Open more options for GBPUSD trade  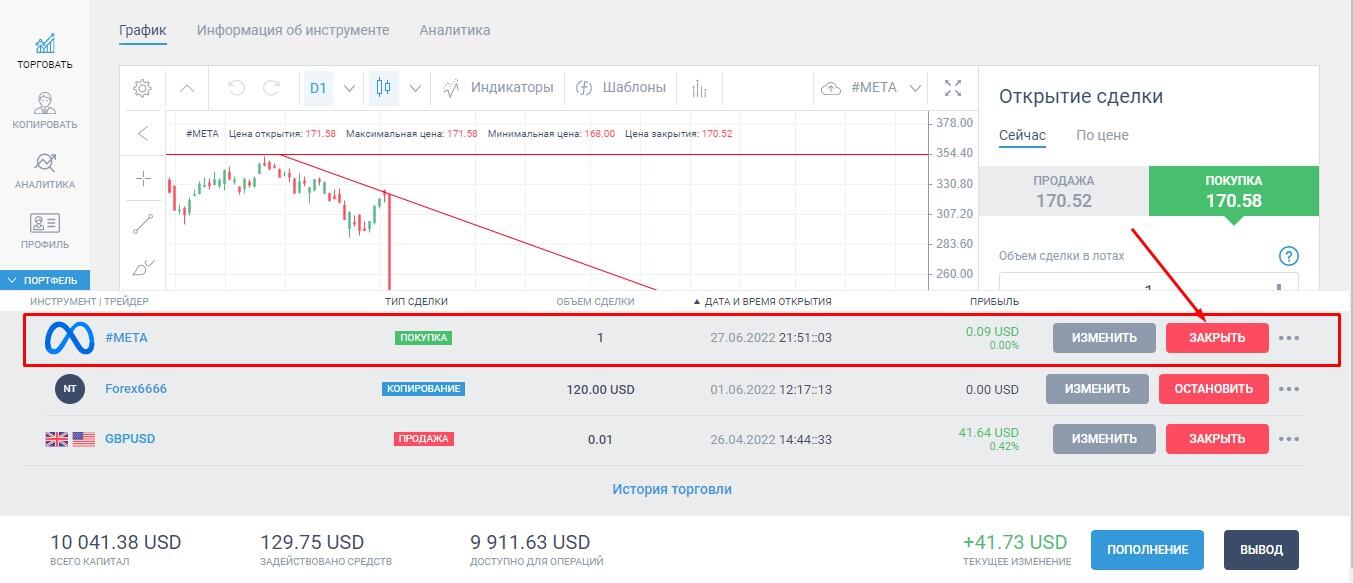pyautogui.click(x=1289, y=439)
